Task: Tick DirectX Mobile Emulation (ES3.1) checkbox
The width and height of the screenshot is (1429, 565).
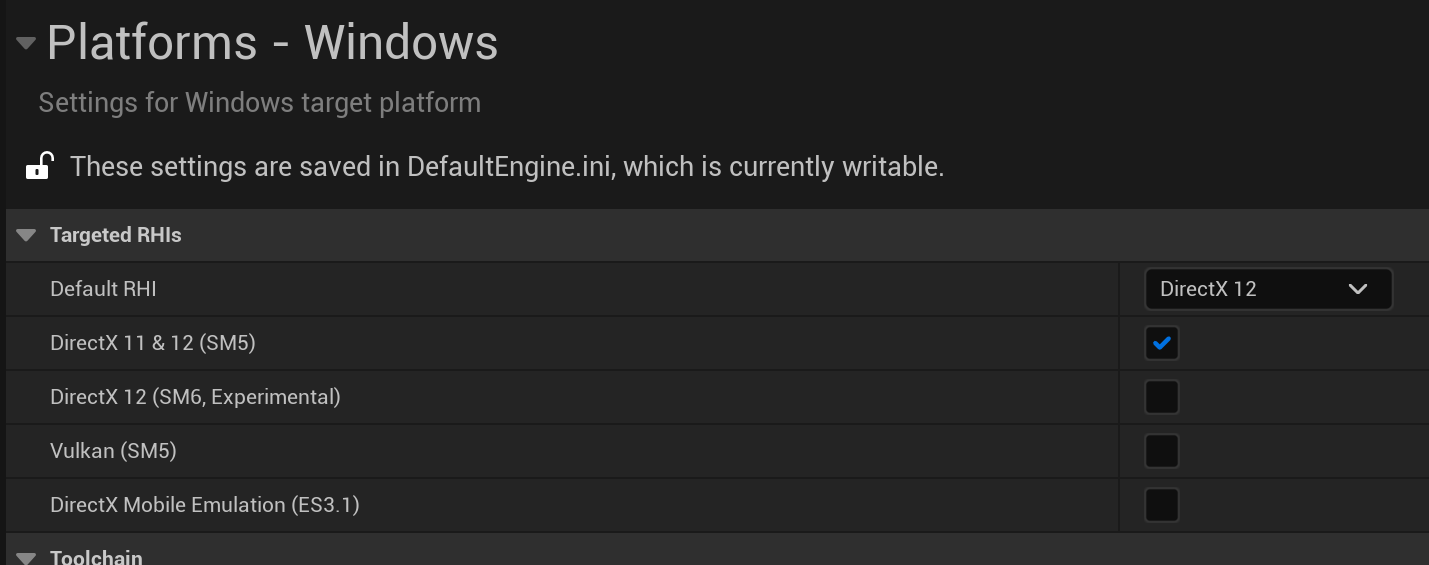Action: coord(1161,505)
